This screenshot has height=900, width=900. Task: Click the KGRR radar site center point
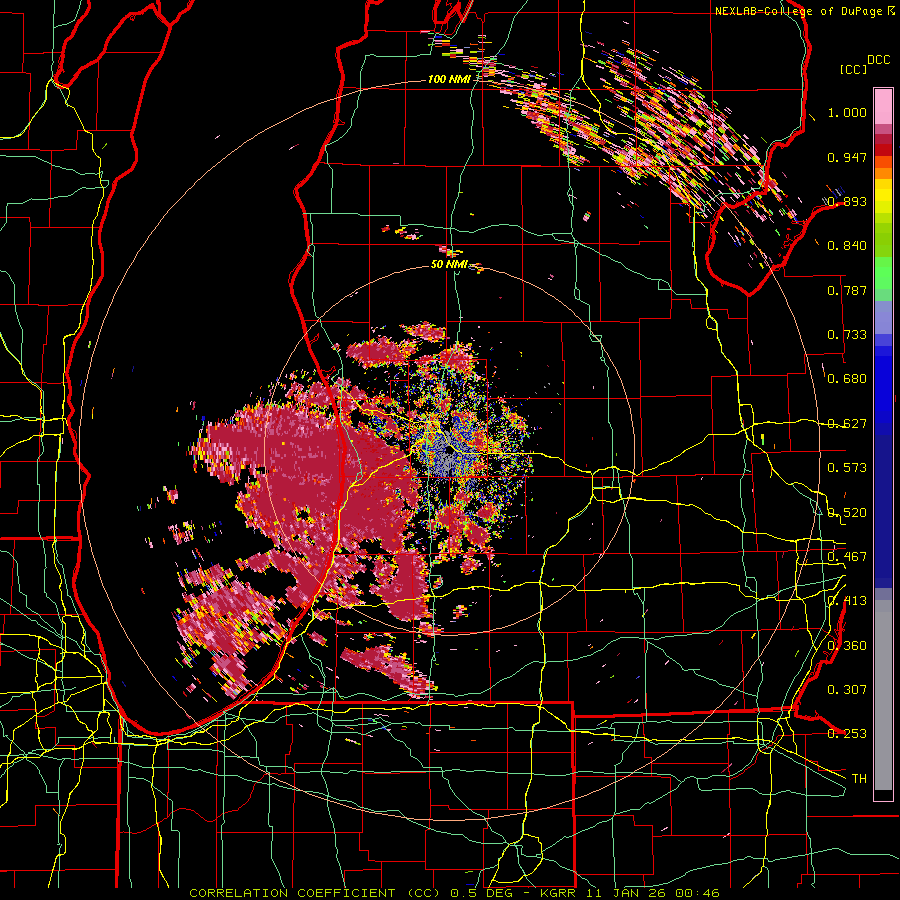pos(449,449)
